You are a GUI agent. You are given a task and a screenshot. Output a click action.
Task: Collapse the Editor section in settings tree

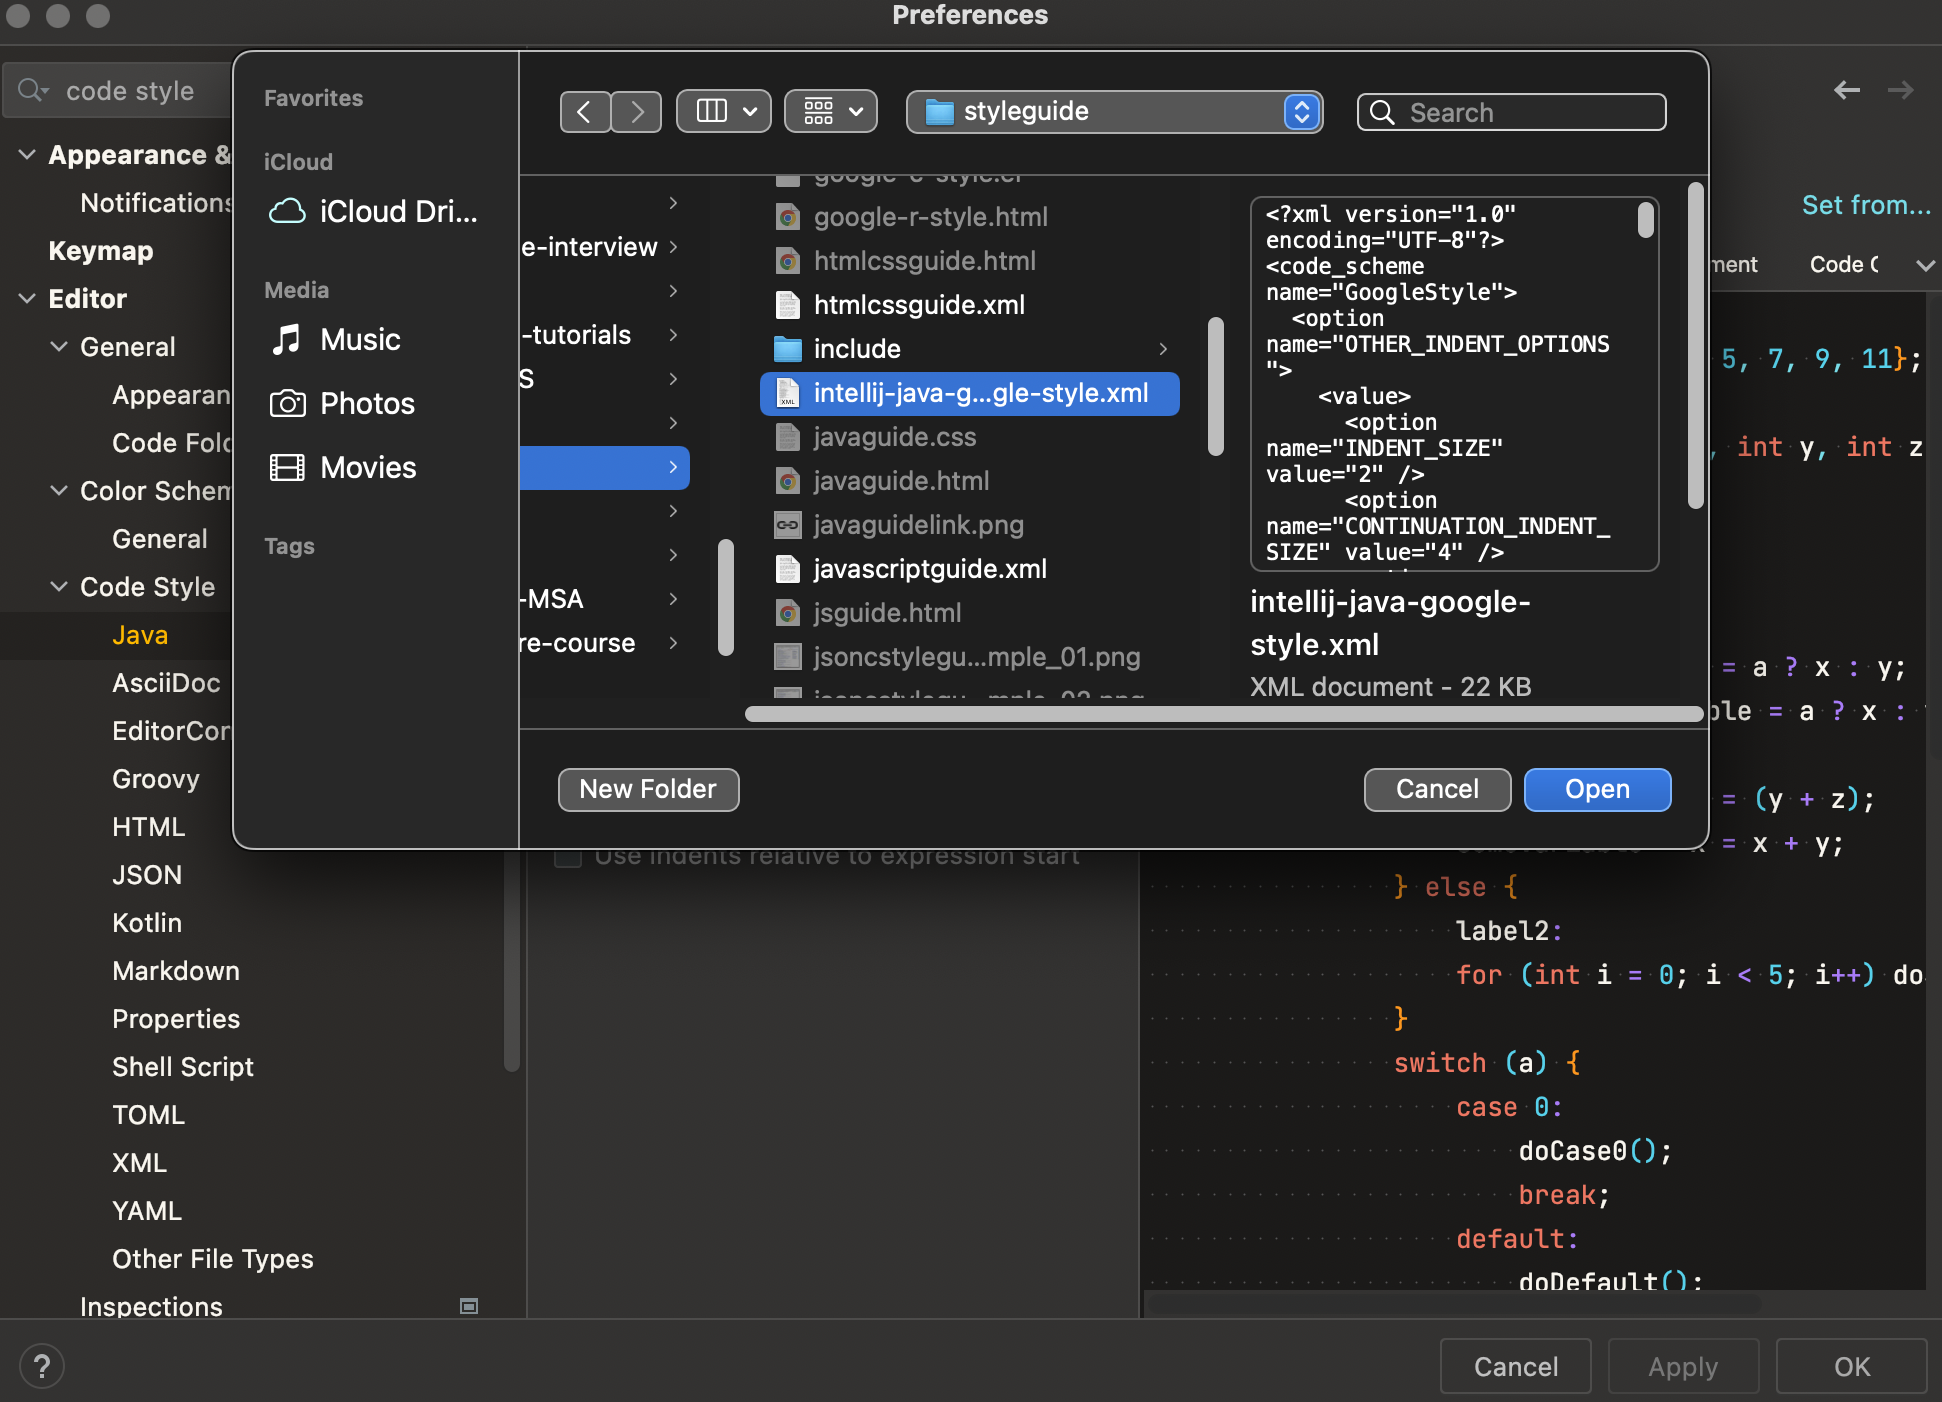coord(27,299)
